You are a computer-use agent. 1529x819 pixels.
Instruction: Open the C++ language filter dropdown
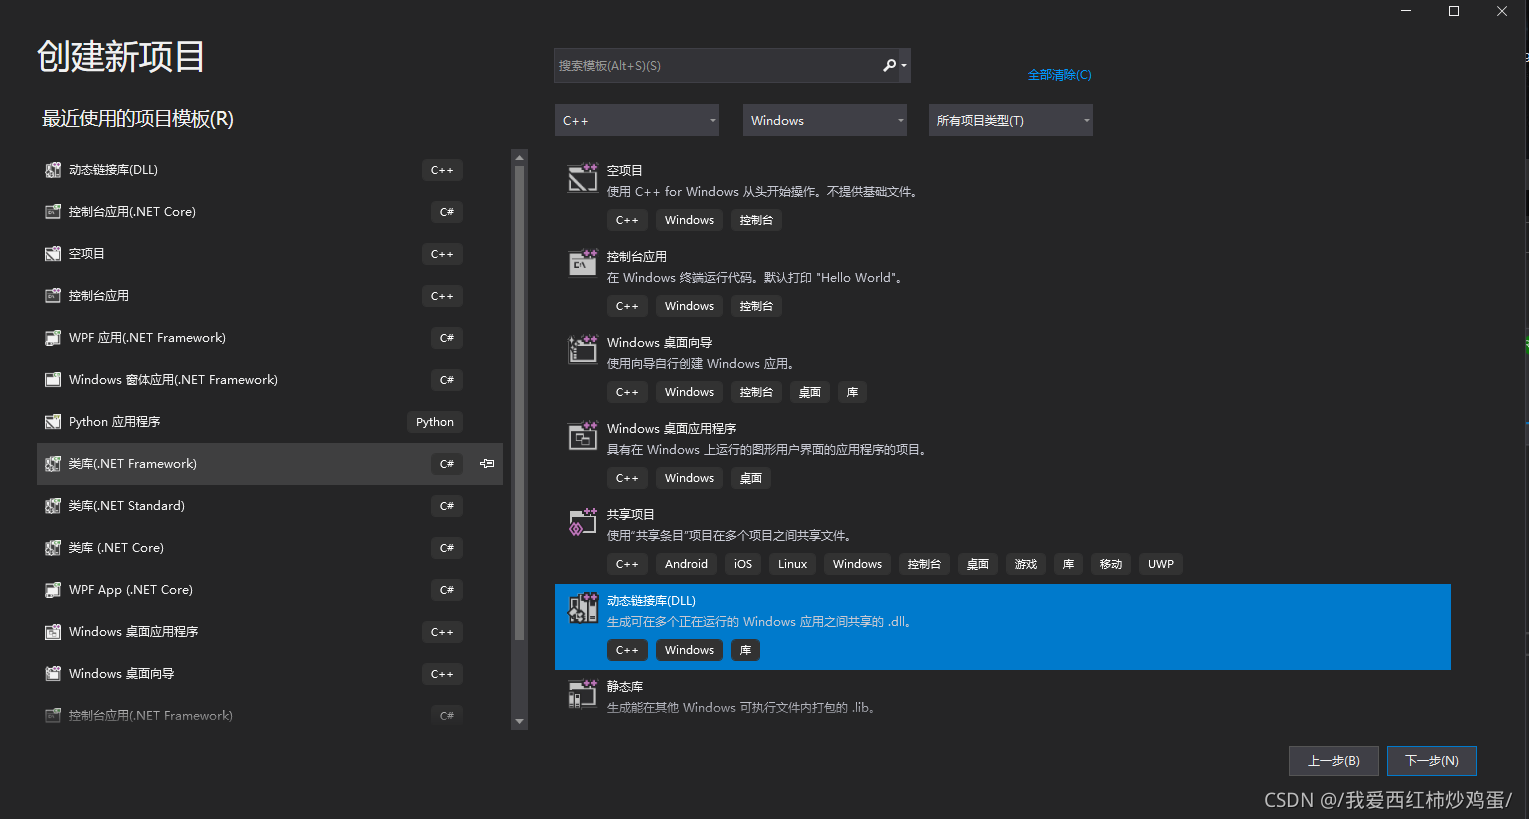tap(637, 120)
